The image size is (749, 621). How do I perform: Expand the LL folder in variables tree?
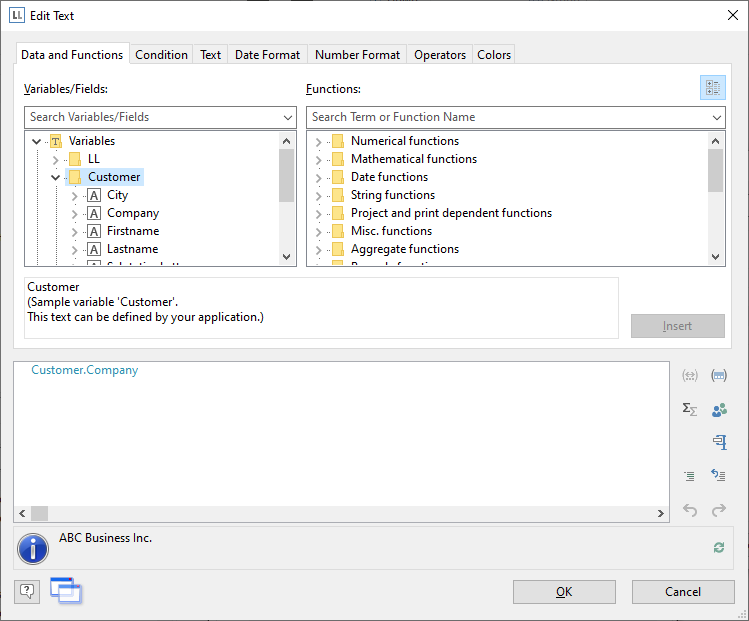point(55,159)
